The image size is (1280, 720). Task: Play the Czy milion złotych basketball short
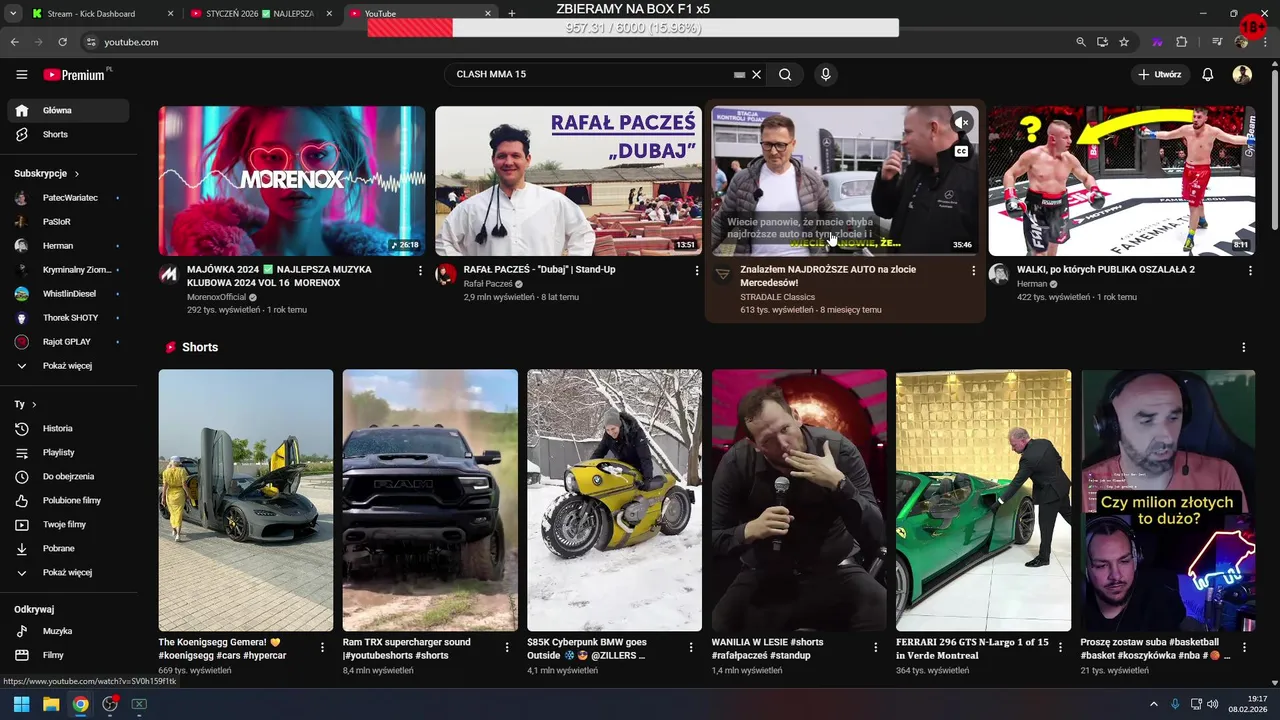pyautogui.click(x=1168, y=500)
